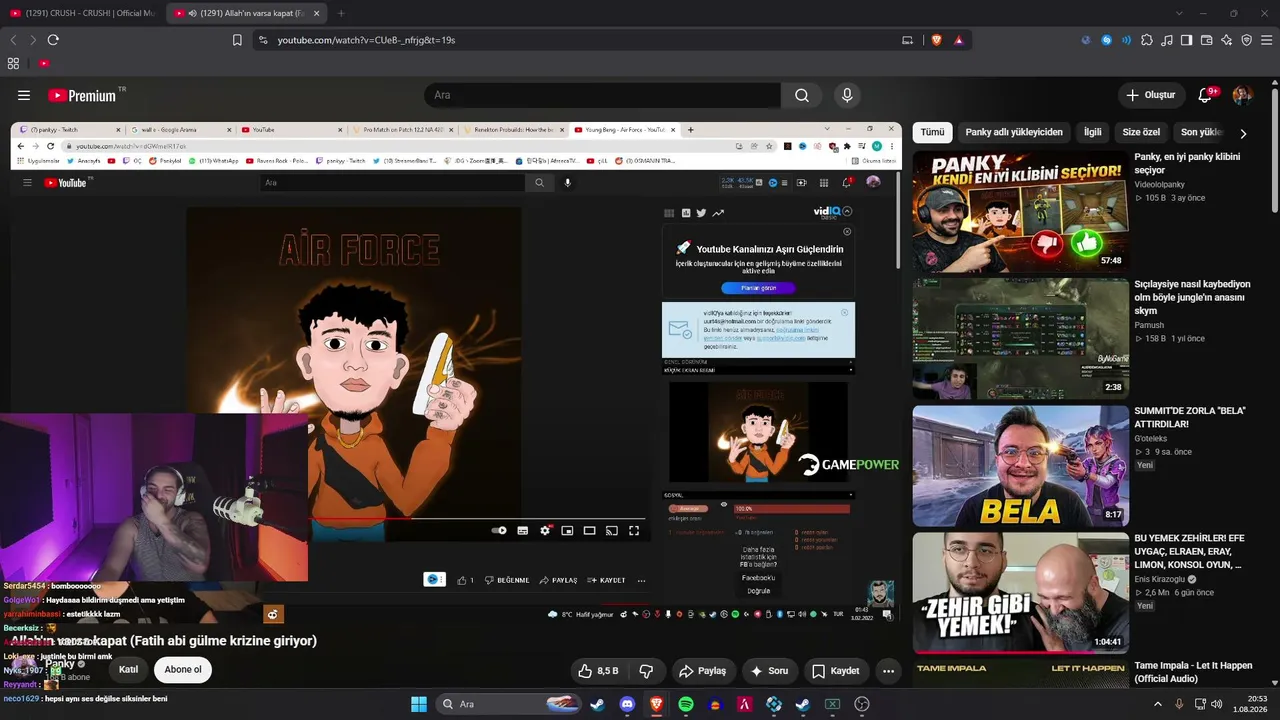Start voice search with the microphone
The image size is (1280, 720).
pos(847,95)
